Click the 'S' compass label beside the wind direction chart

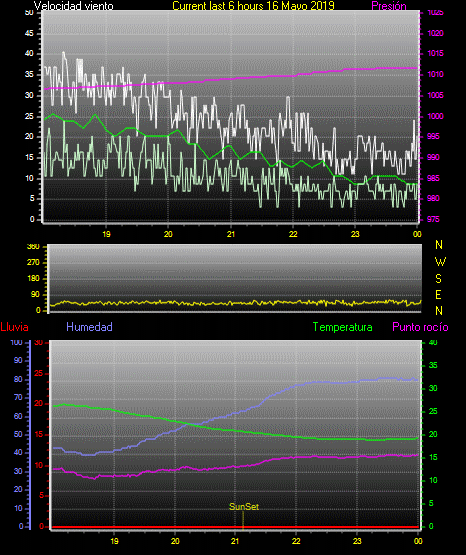click(438, 279)
